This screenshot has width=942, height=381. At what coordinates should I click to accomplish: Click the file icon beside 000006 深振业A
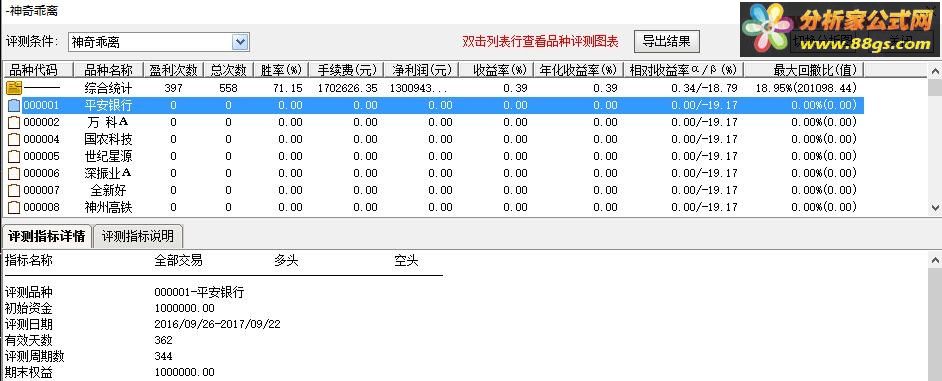point(14,174)
